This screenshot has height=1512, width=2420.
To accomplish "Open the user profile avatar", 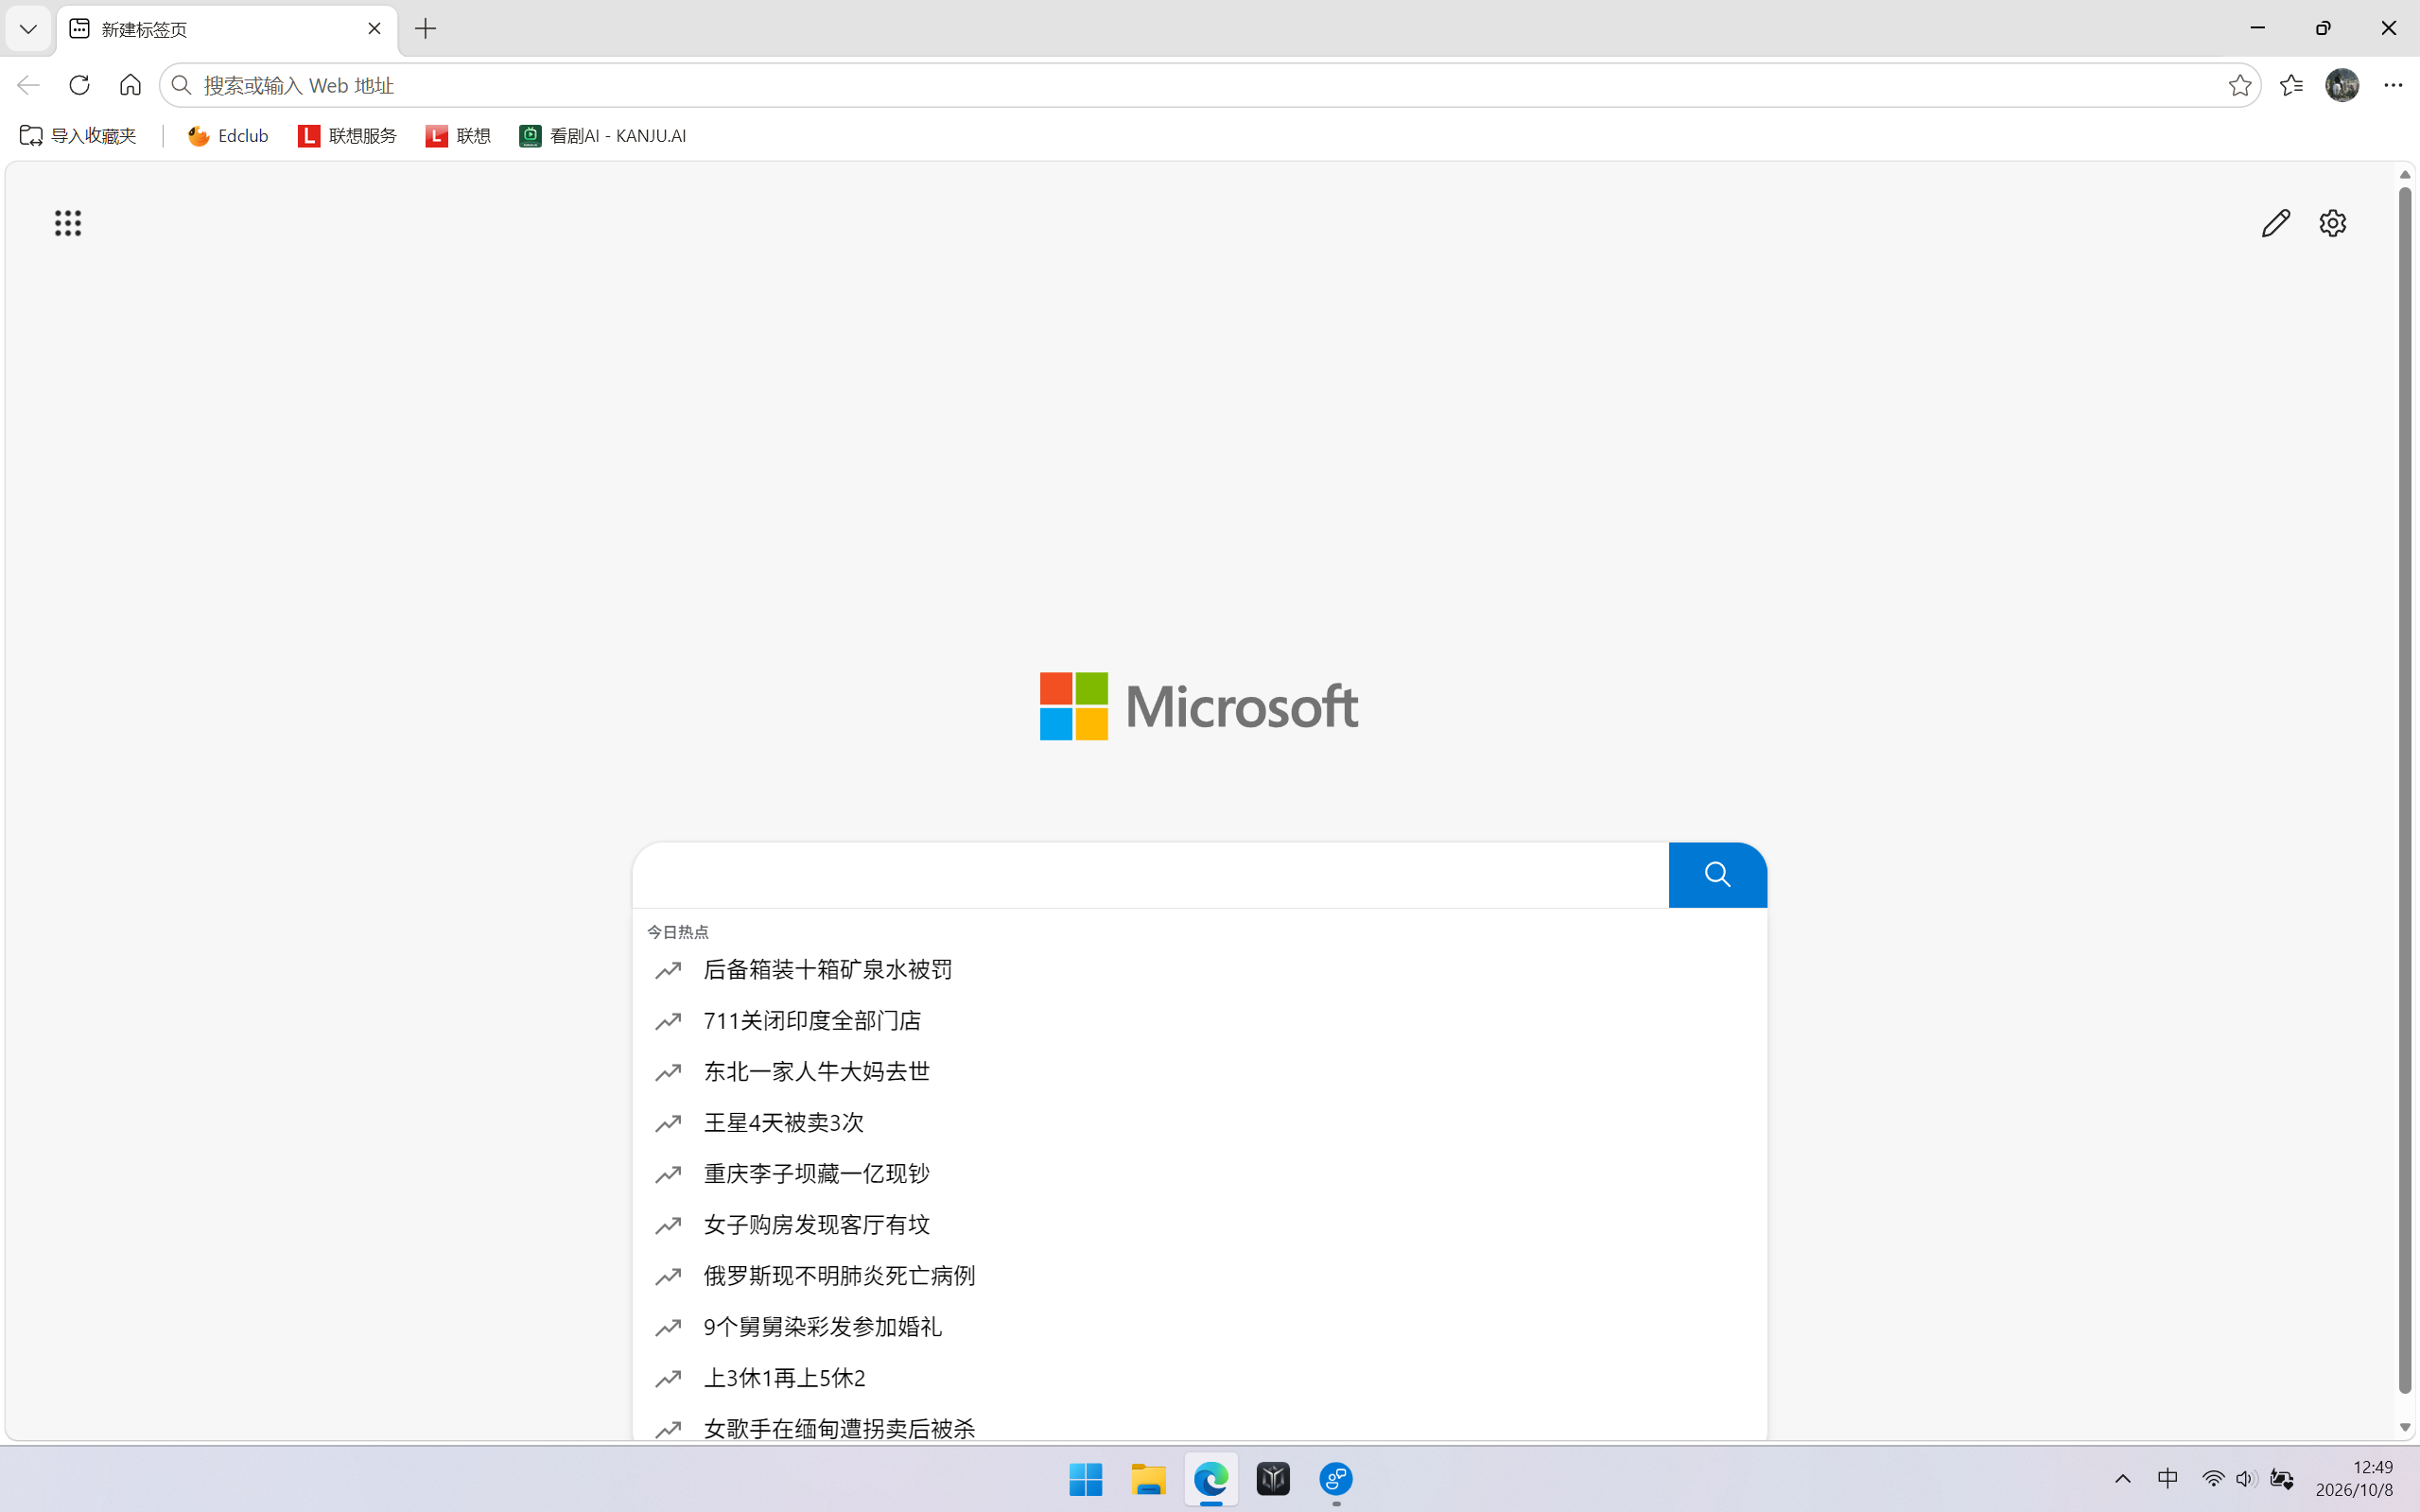I will coord(2342,85).
